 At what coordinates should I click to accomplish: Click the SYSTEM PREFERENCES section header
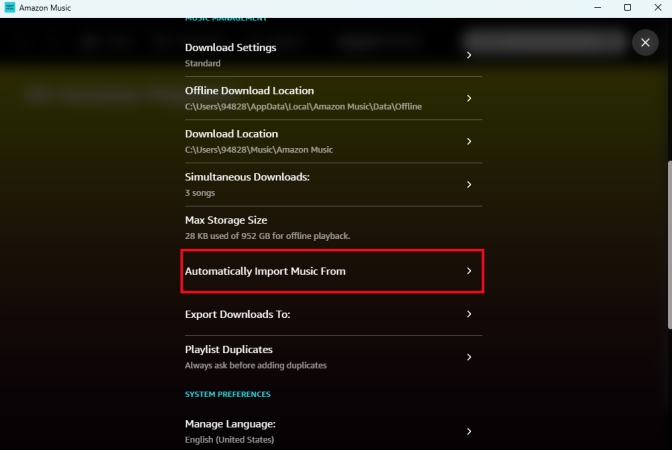(x=228, y=394)
